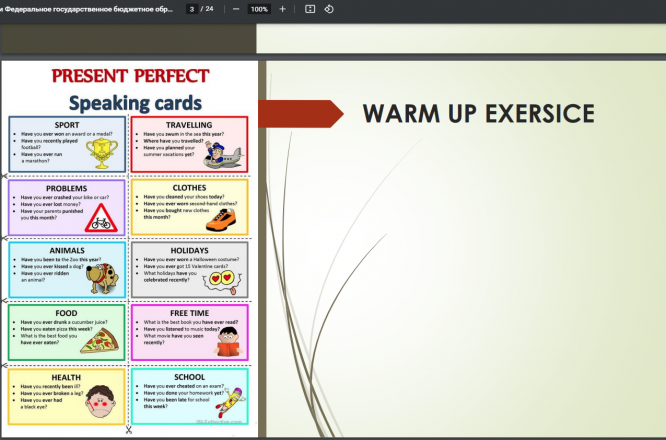
Task: Click 'Have you ever worn a Halloween costume?' line
Action: [191, 259]
